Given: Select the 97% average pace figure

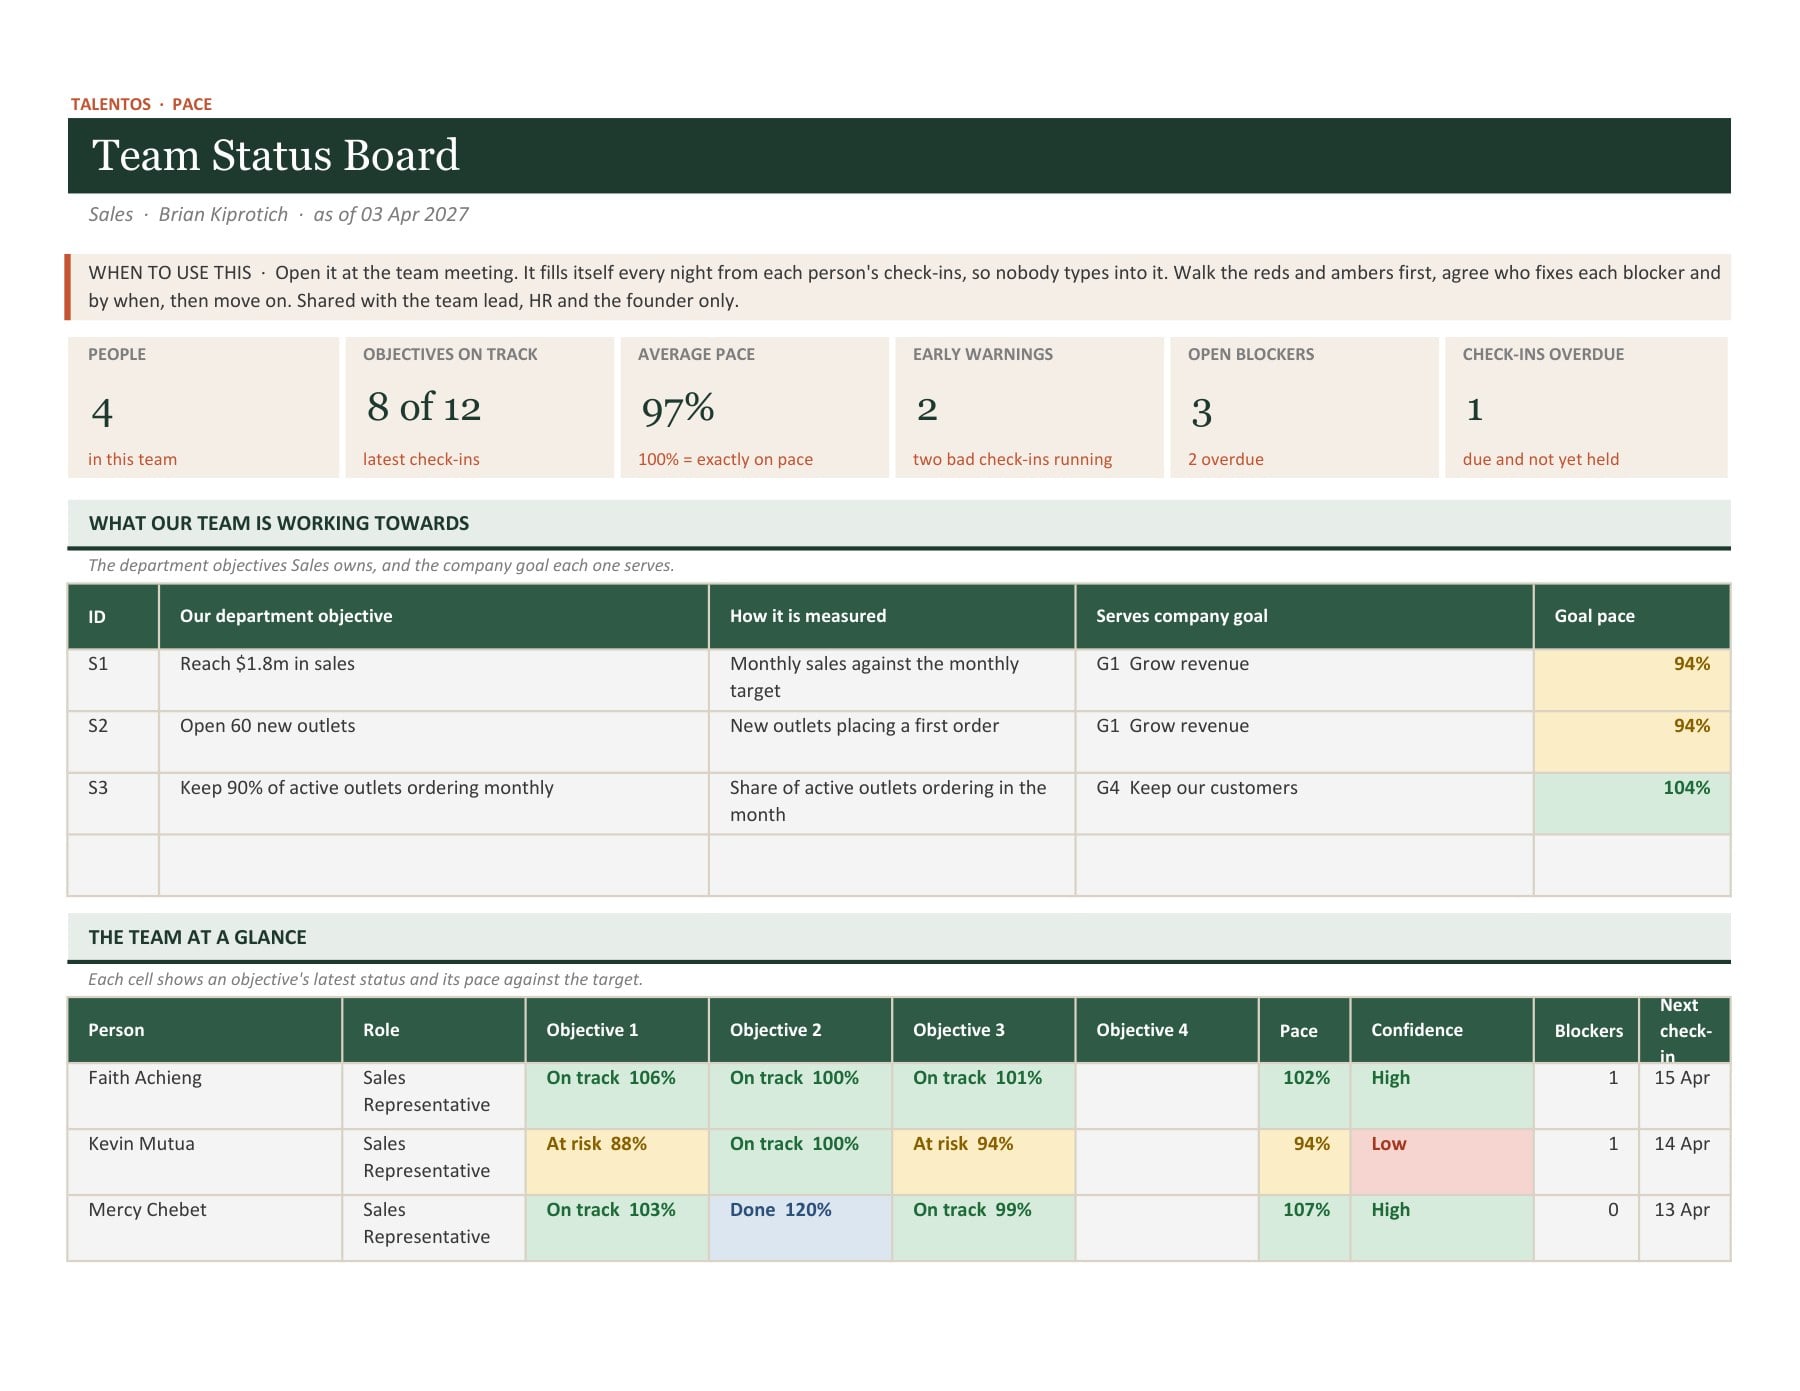Looking at the screenshot, I should pos(678,408).
